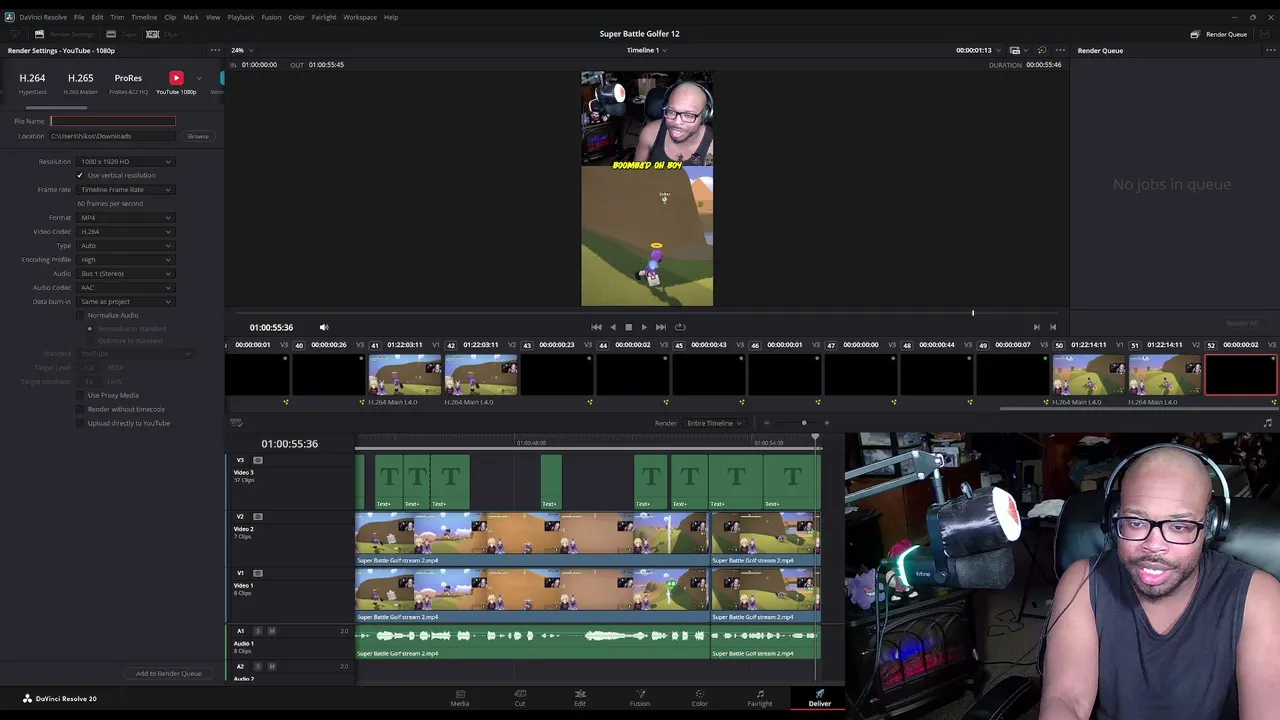The image size is (1280, 720).
Task: Mute the Audio 2 track (M)
Action: click(x=271, y=666)
